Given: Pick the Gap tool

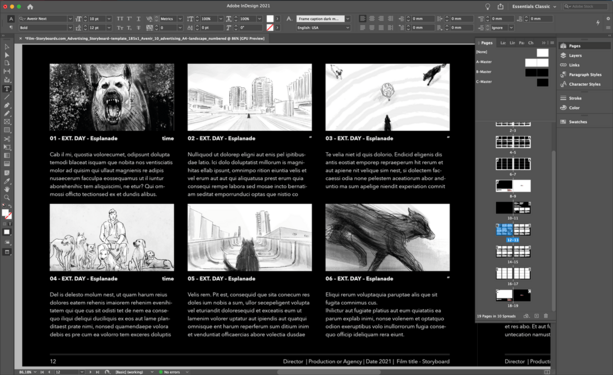Looking at the screenshot, I should [x=7, y=71].
